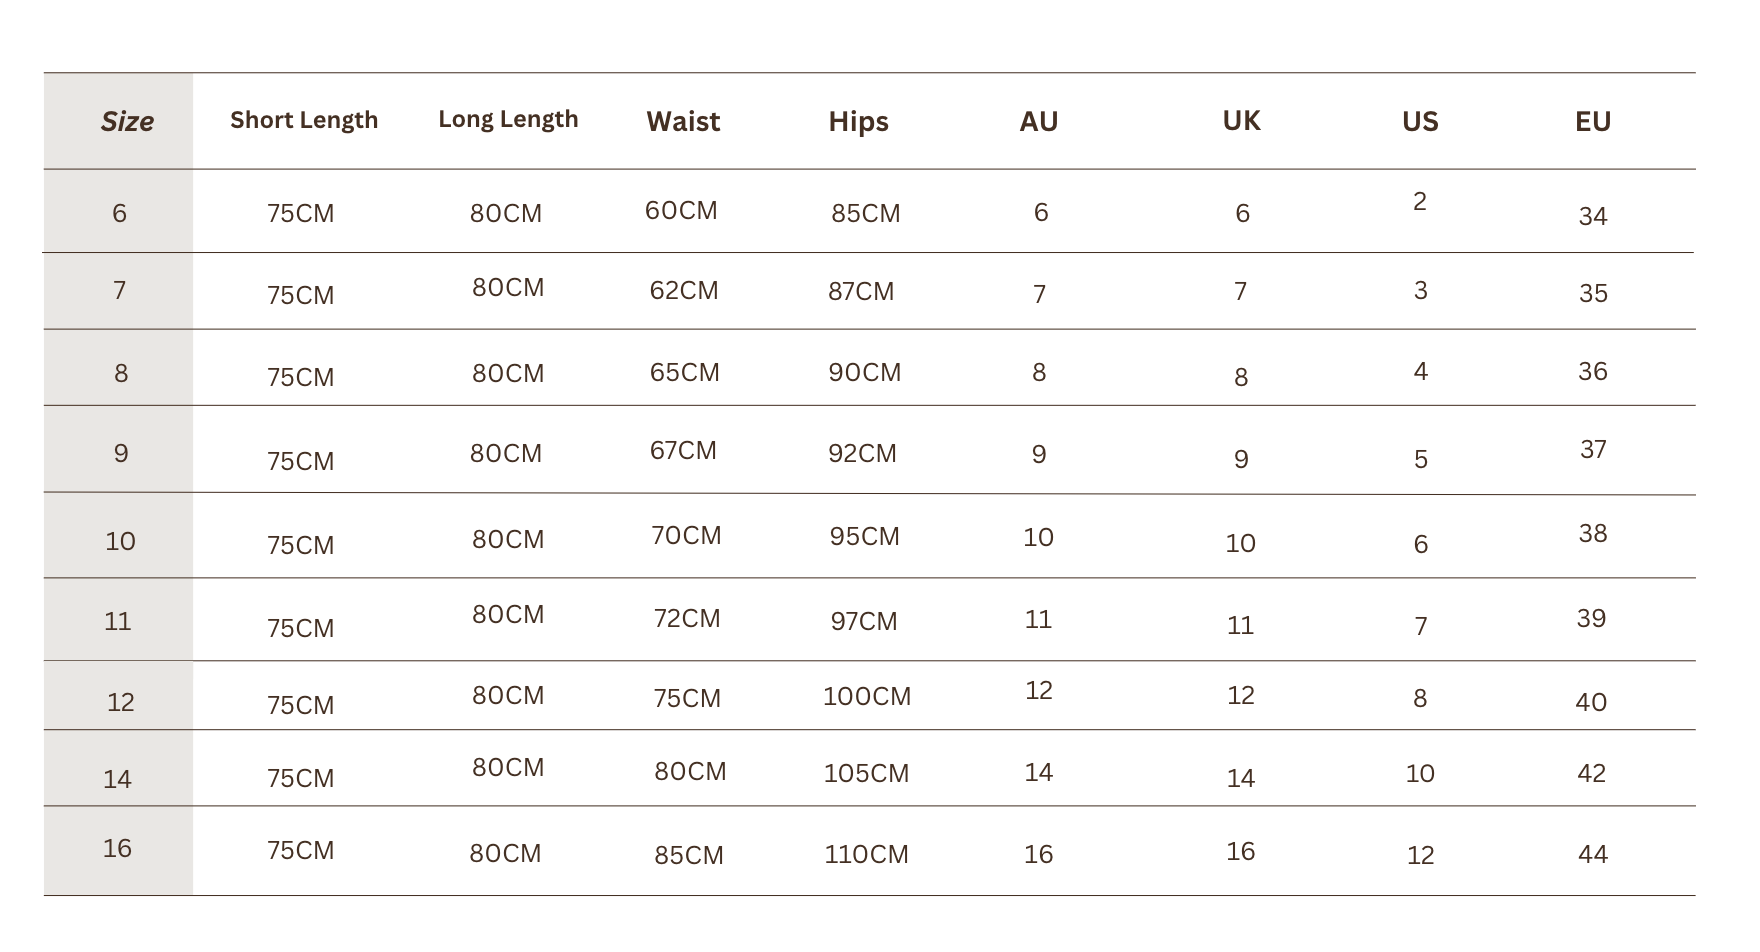This screenshot has width=1760, height=952.
Task: Select the Hips column header
Action: pos(858,122)
